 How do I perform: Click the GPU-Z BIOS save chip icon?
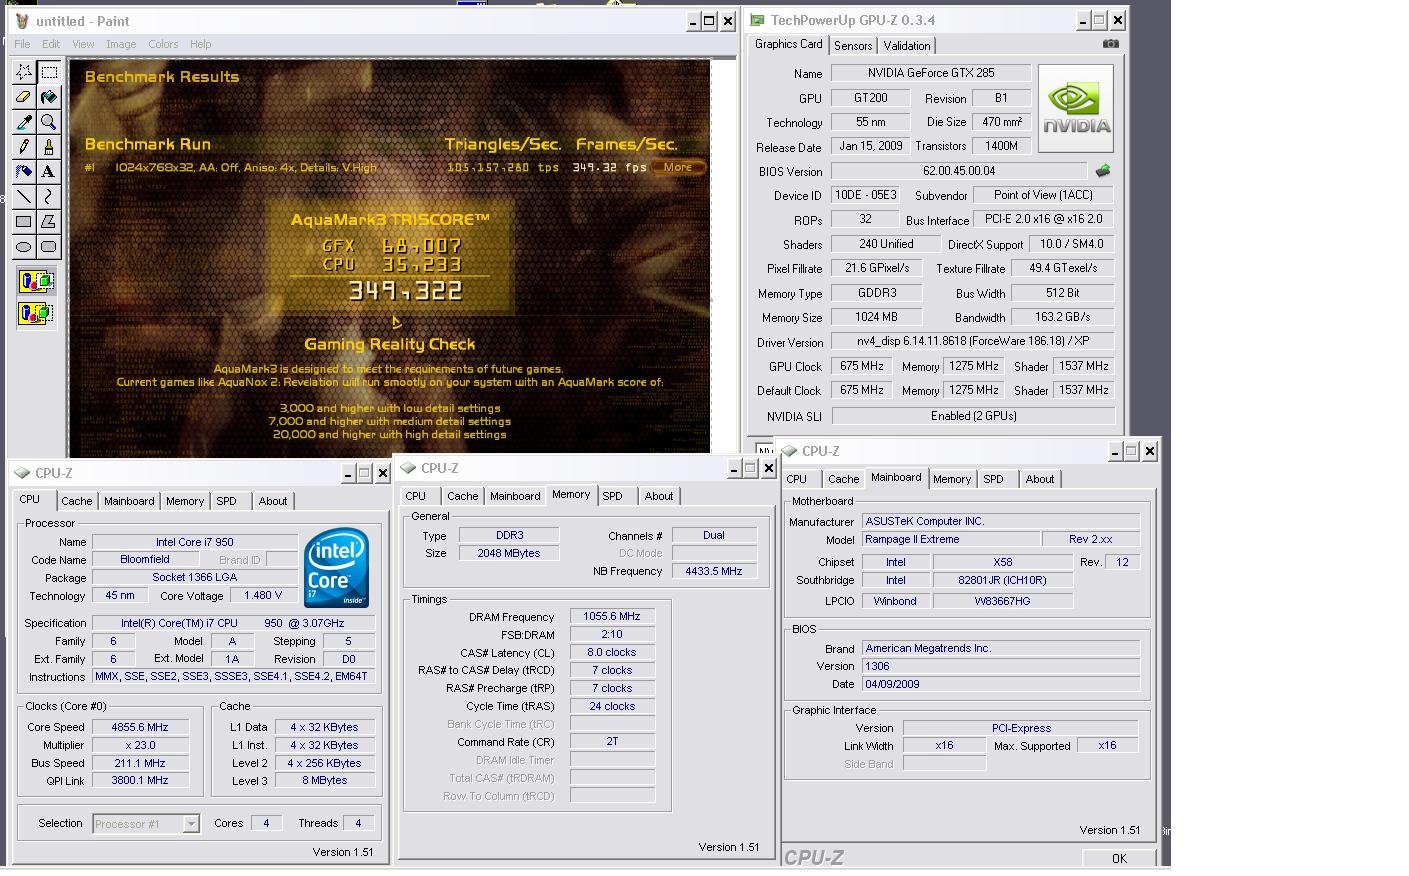pos(1103,171)
